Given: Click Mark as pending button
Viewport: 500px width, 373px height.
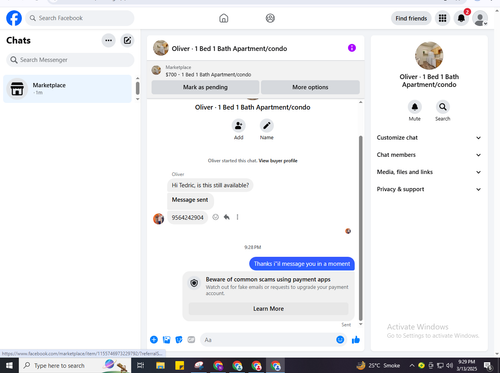Looking at the screenshot, I should click(x=205, y=87).
